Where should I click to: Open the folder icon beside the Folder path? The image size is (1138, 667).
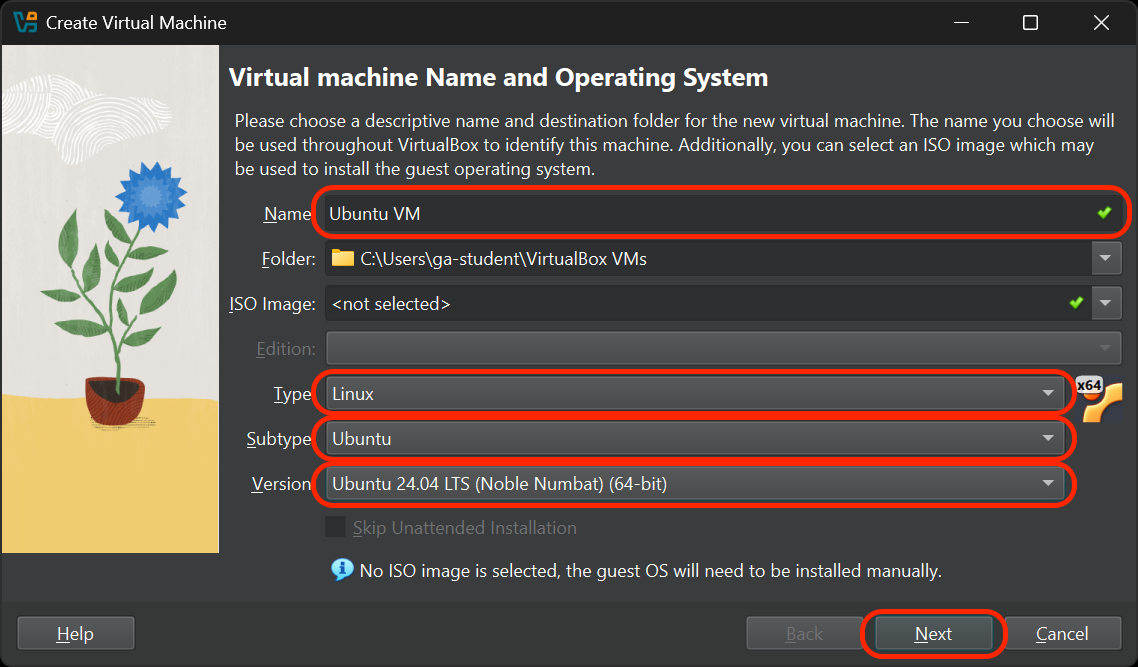click(341, 258)
